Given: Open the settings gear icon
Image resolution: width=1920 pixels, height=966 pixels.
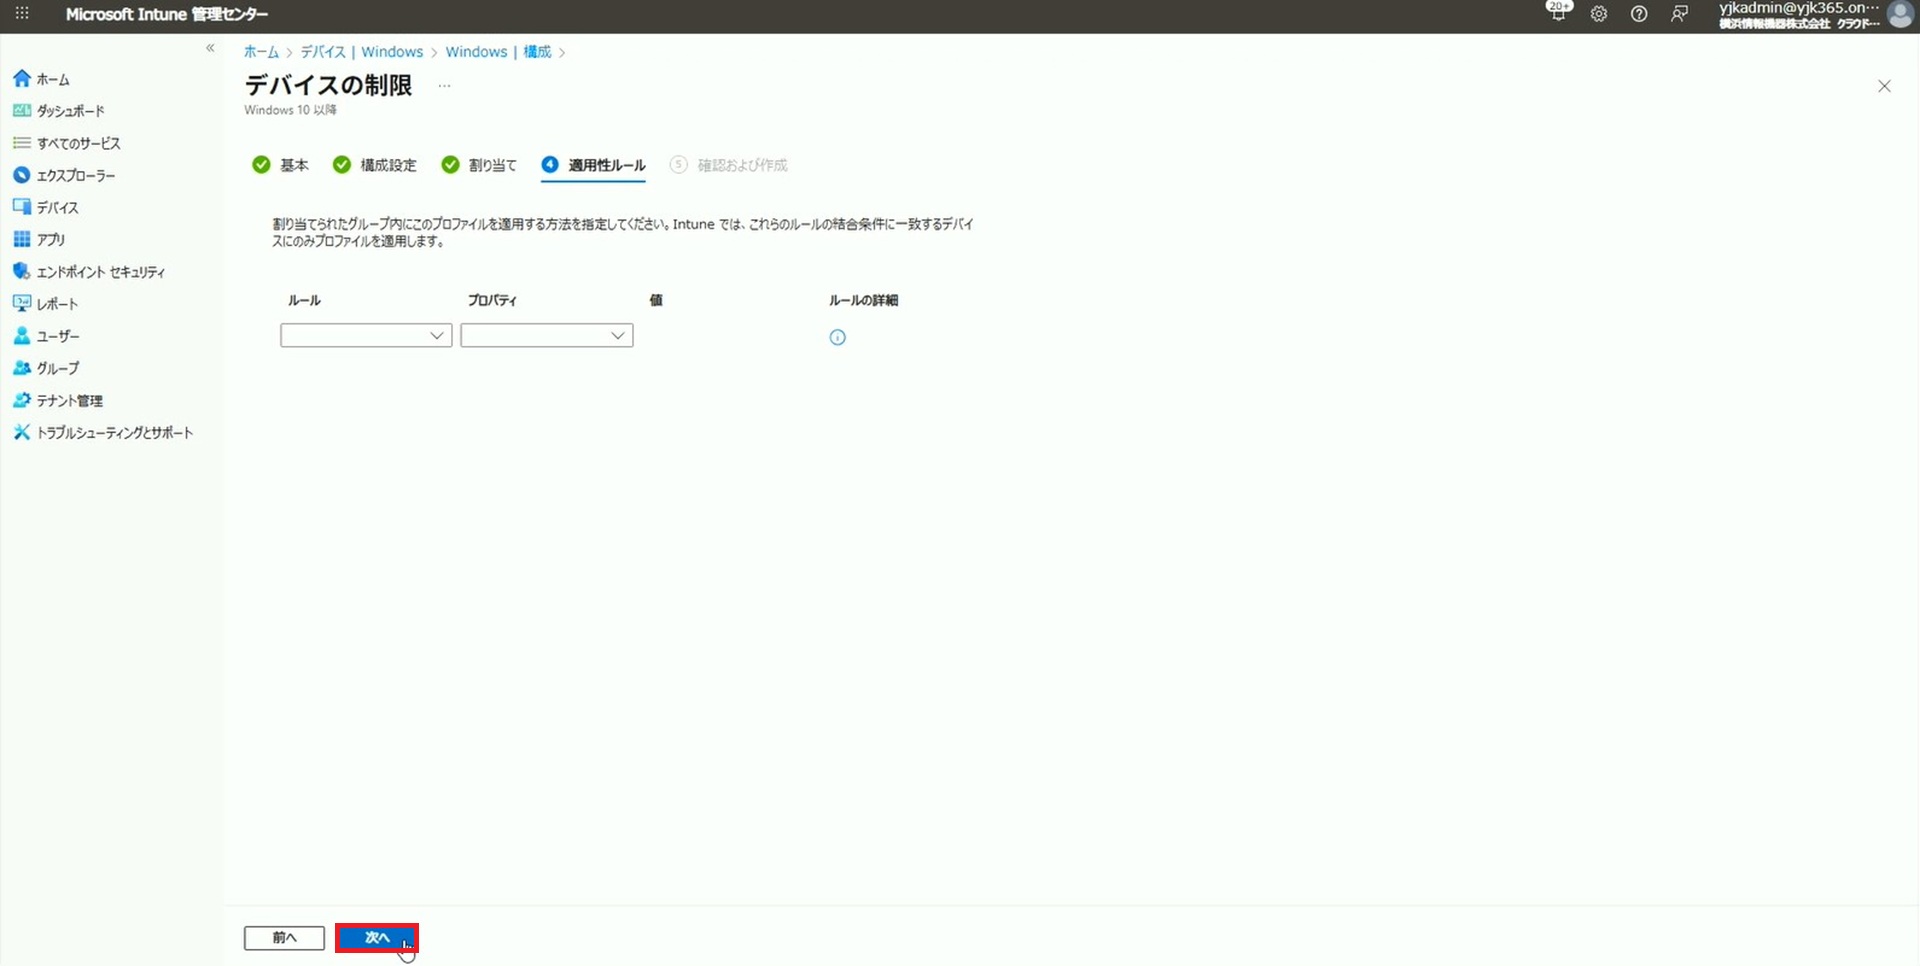Looking at the screenshot, I should coord(1599,14).
